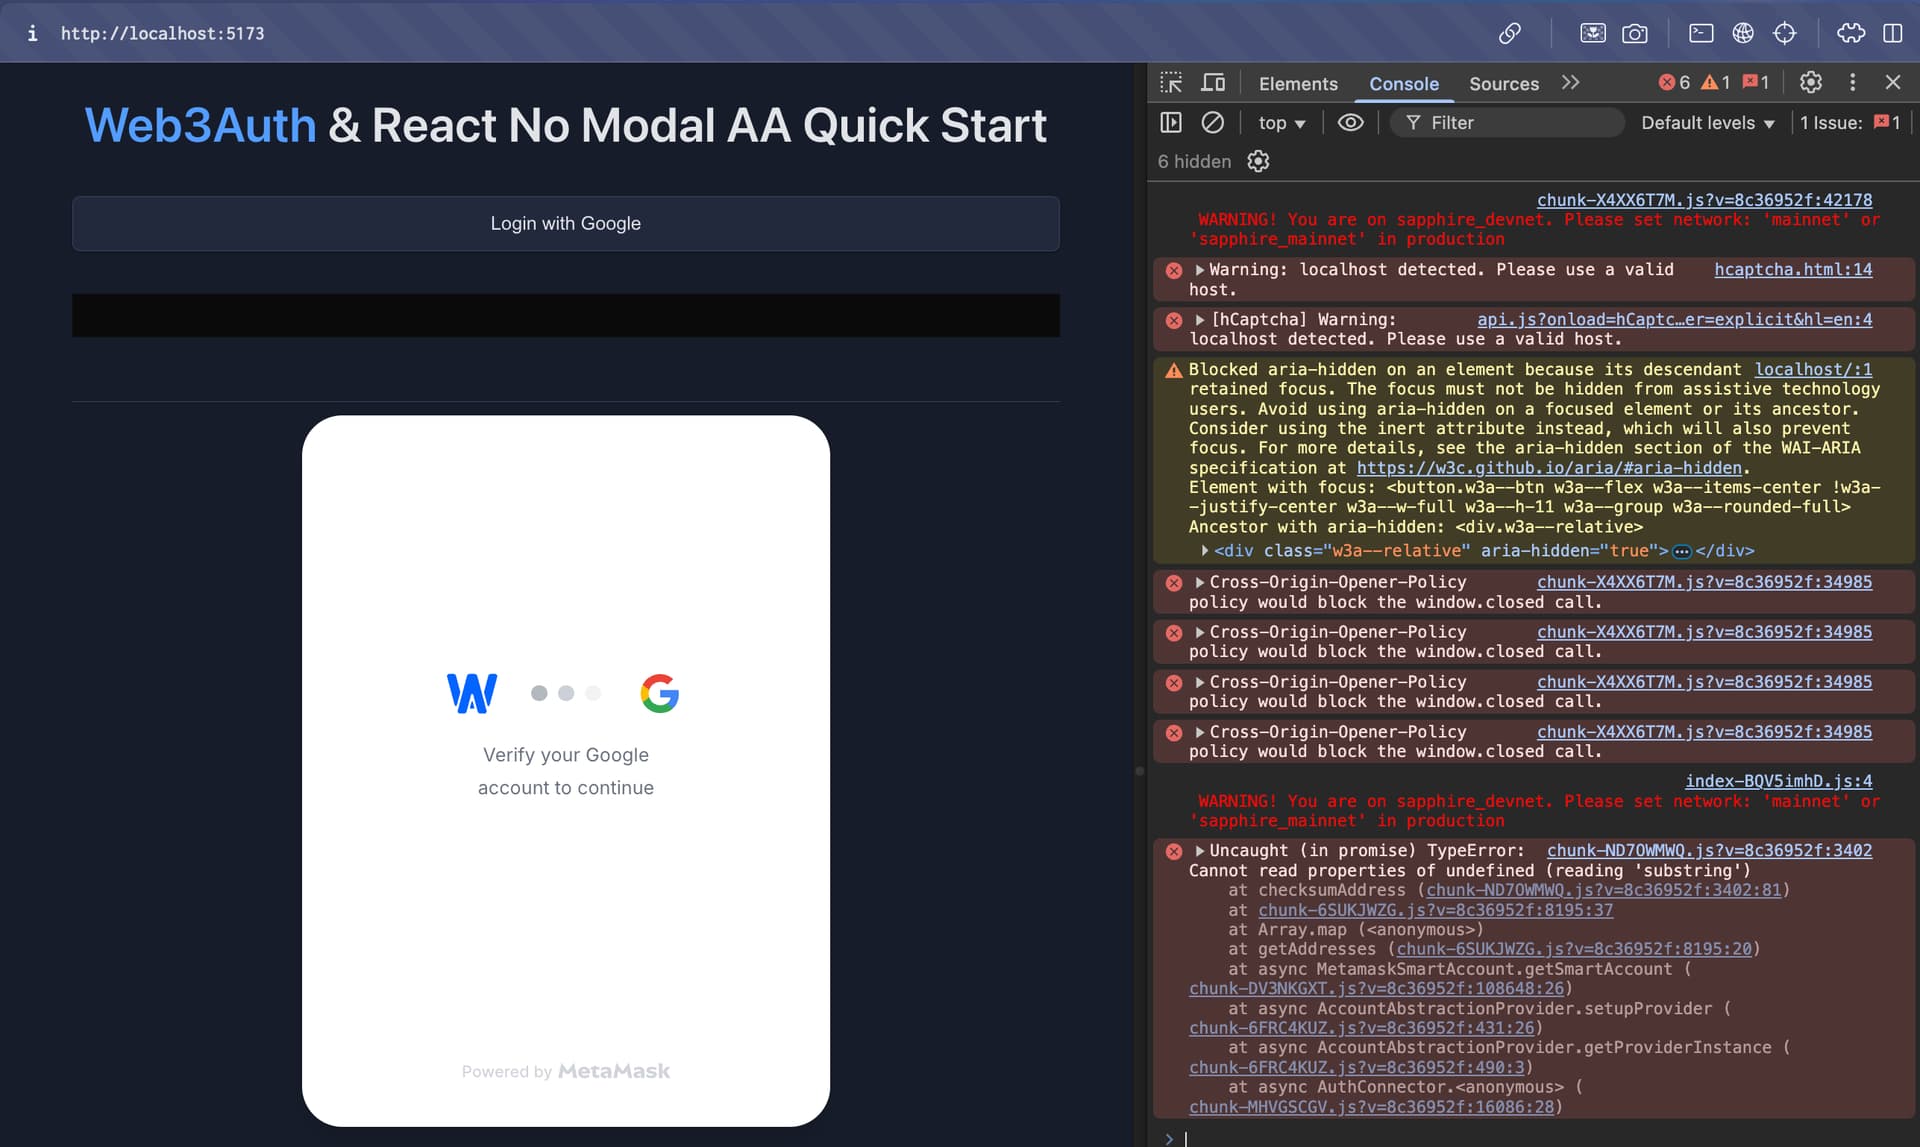Click the Web3Auth W logo in modal
This screenshot has height=1147, width=1920.
tap(471, 693)
